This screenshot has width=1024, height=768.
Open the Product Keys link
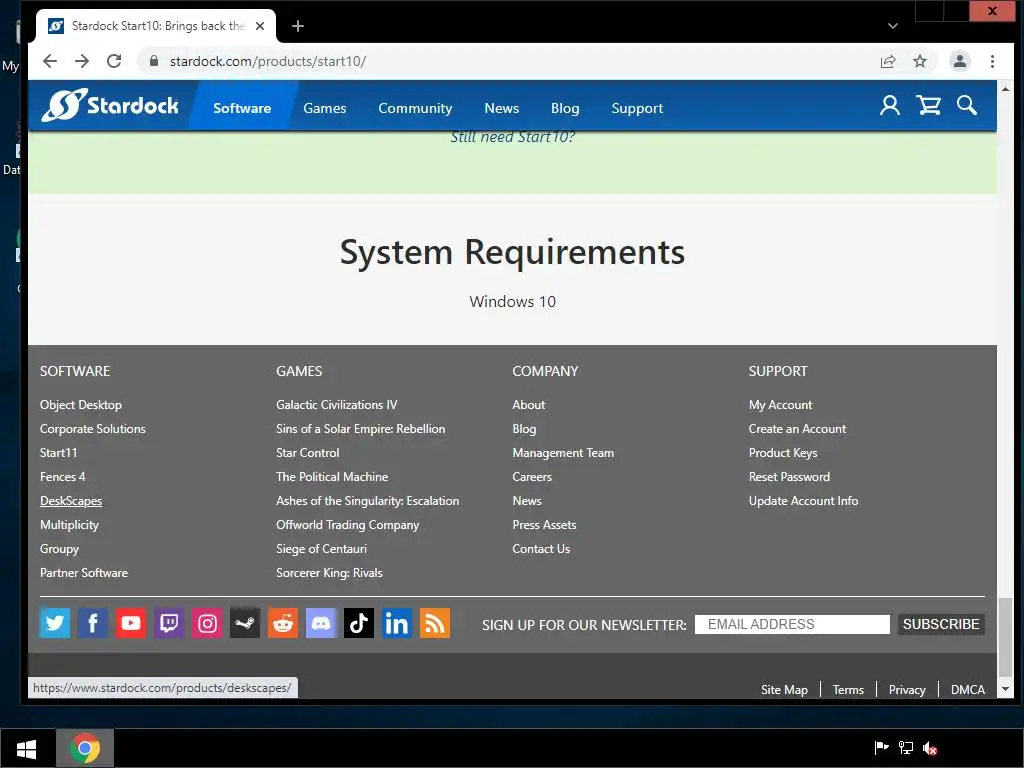coord(783,453)
